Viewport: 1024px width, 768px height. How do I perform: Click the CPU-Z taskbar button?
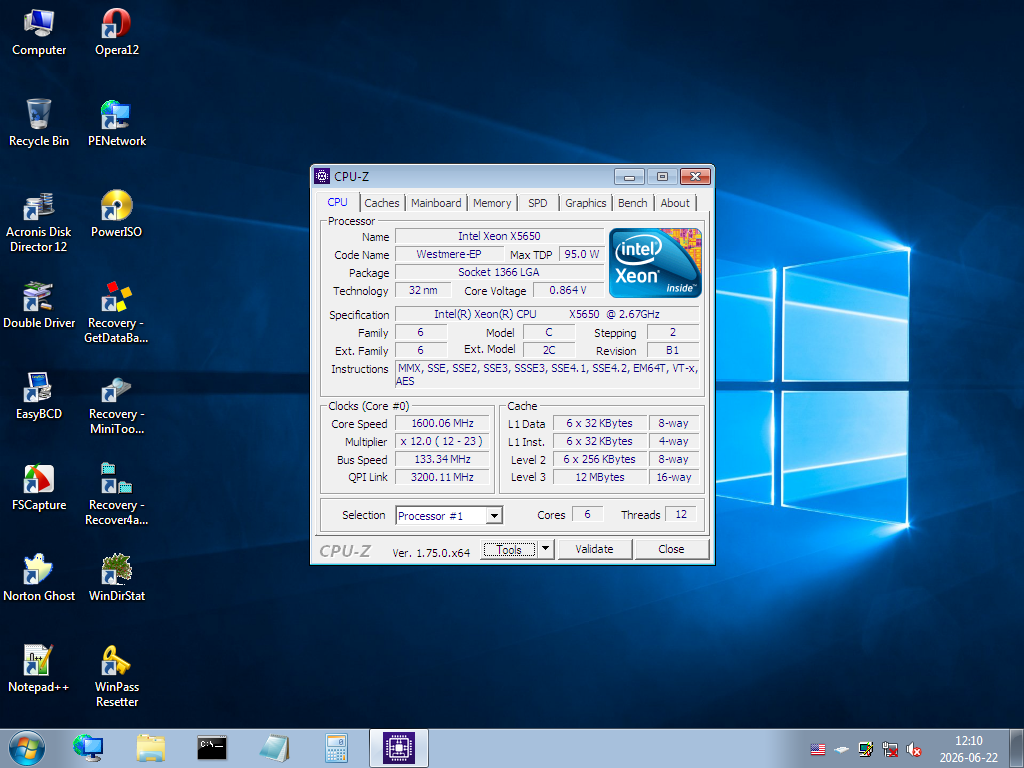click(399, 748)
